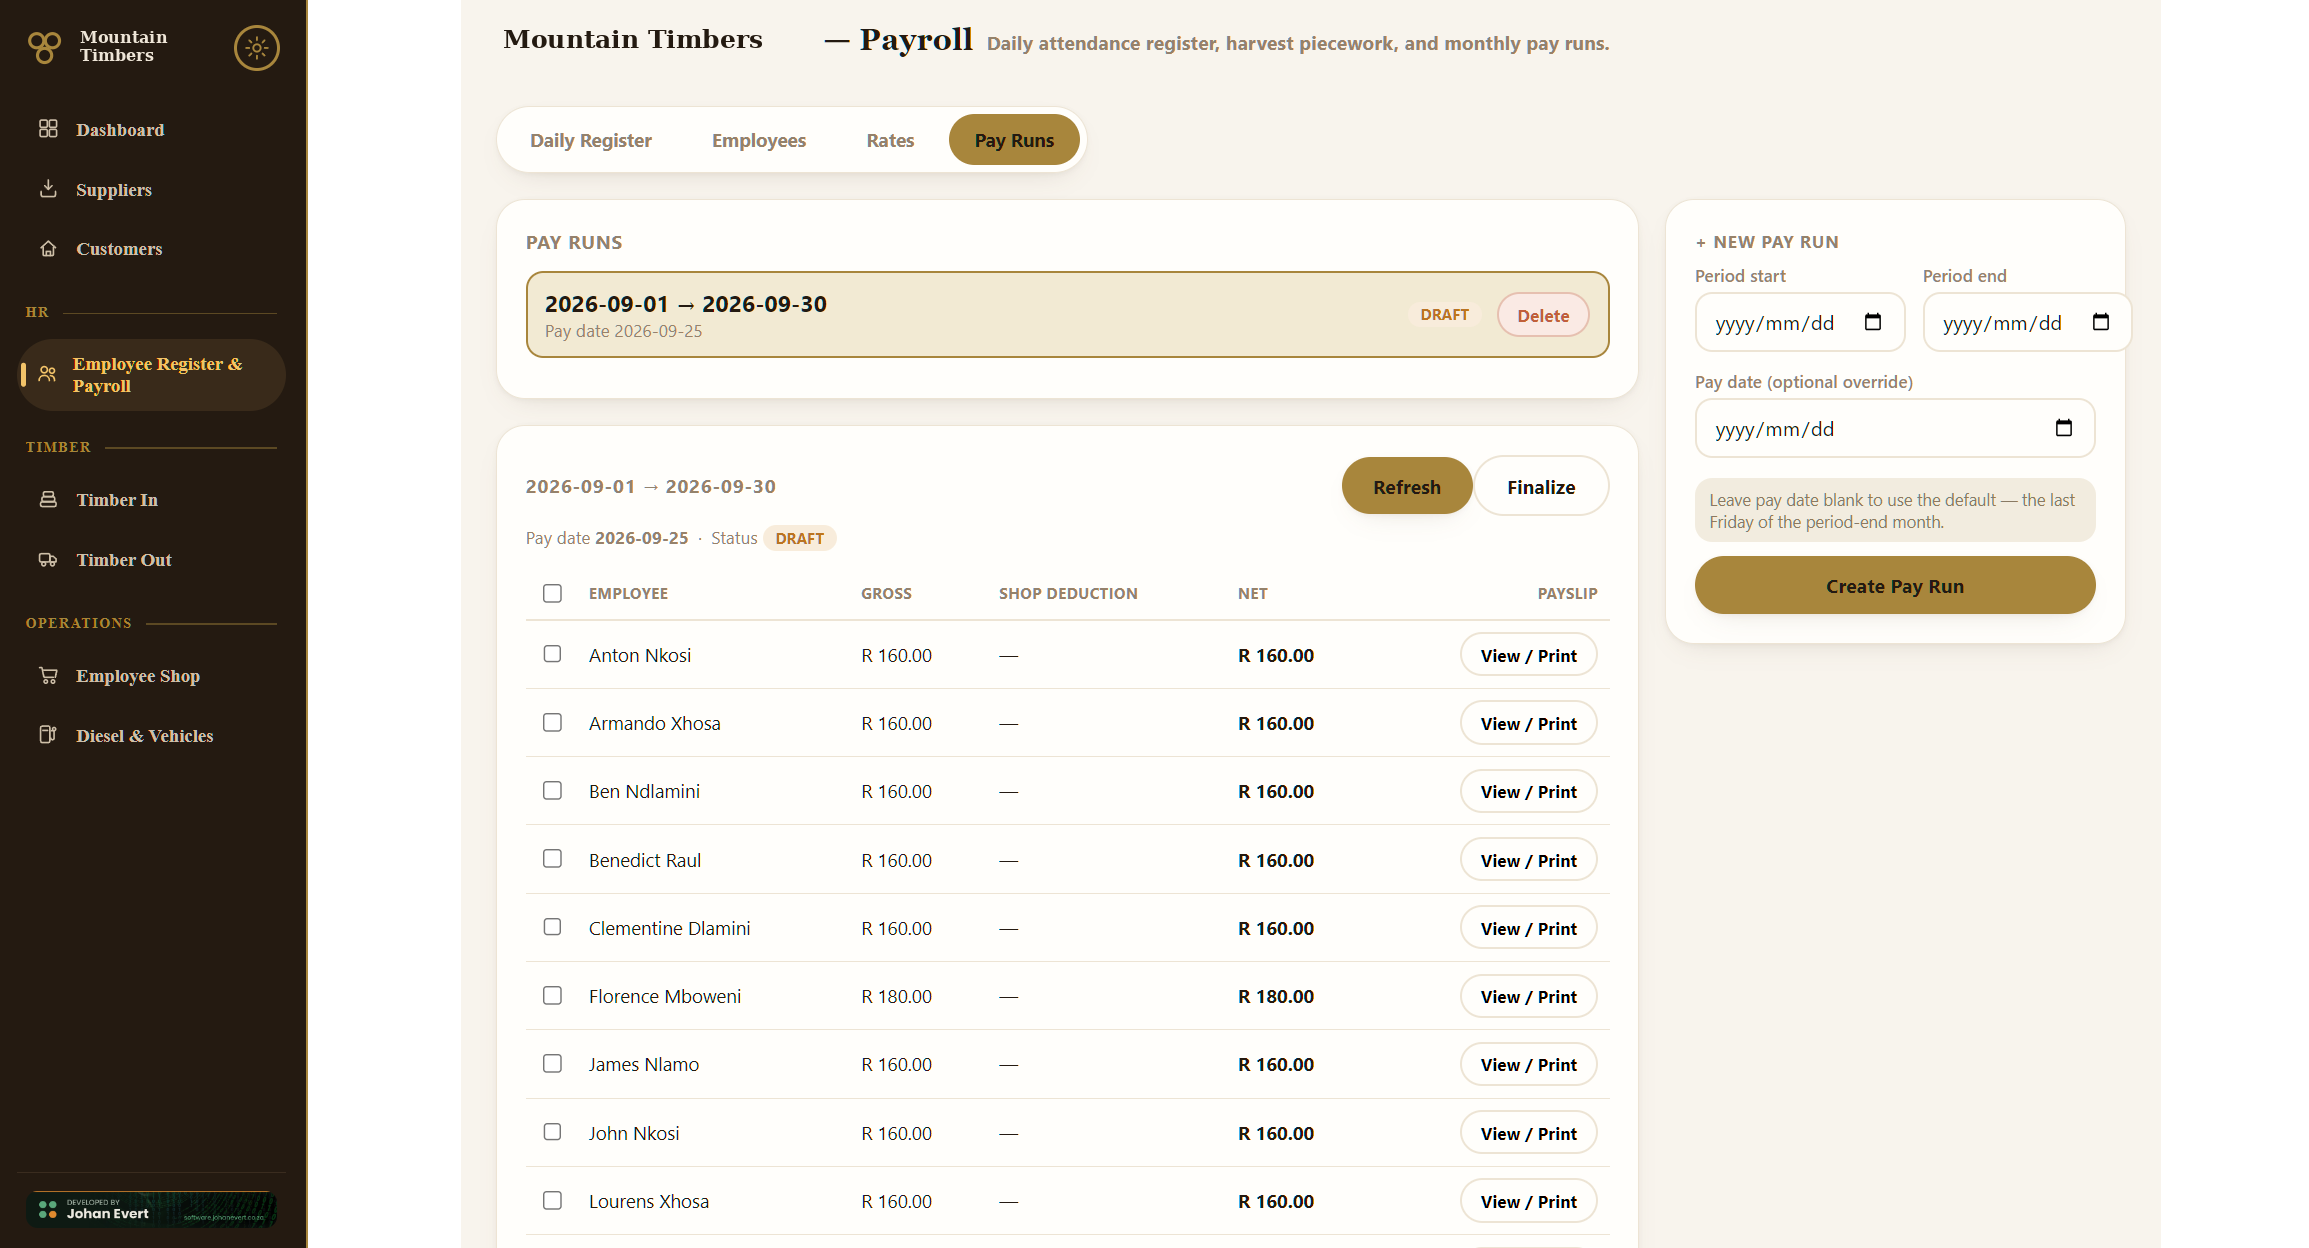View / Print payslip for John Nkosi
The height and width of the screenshot is (1248, 2309).
coord(1528,1133)
